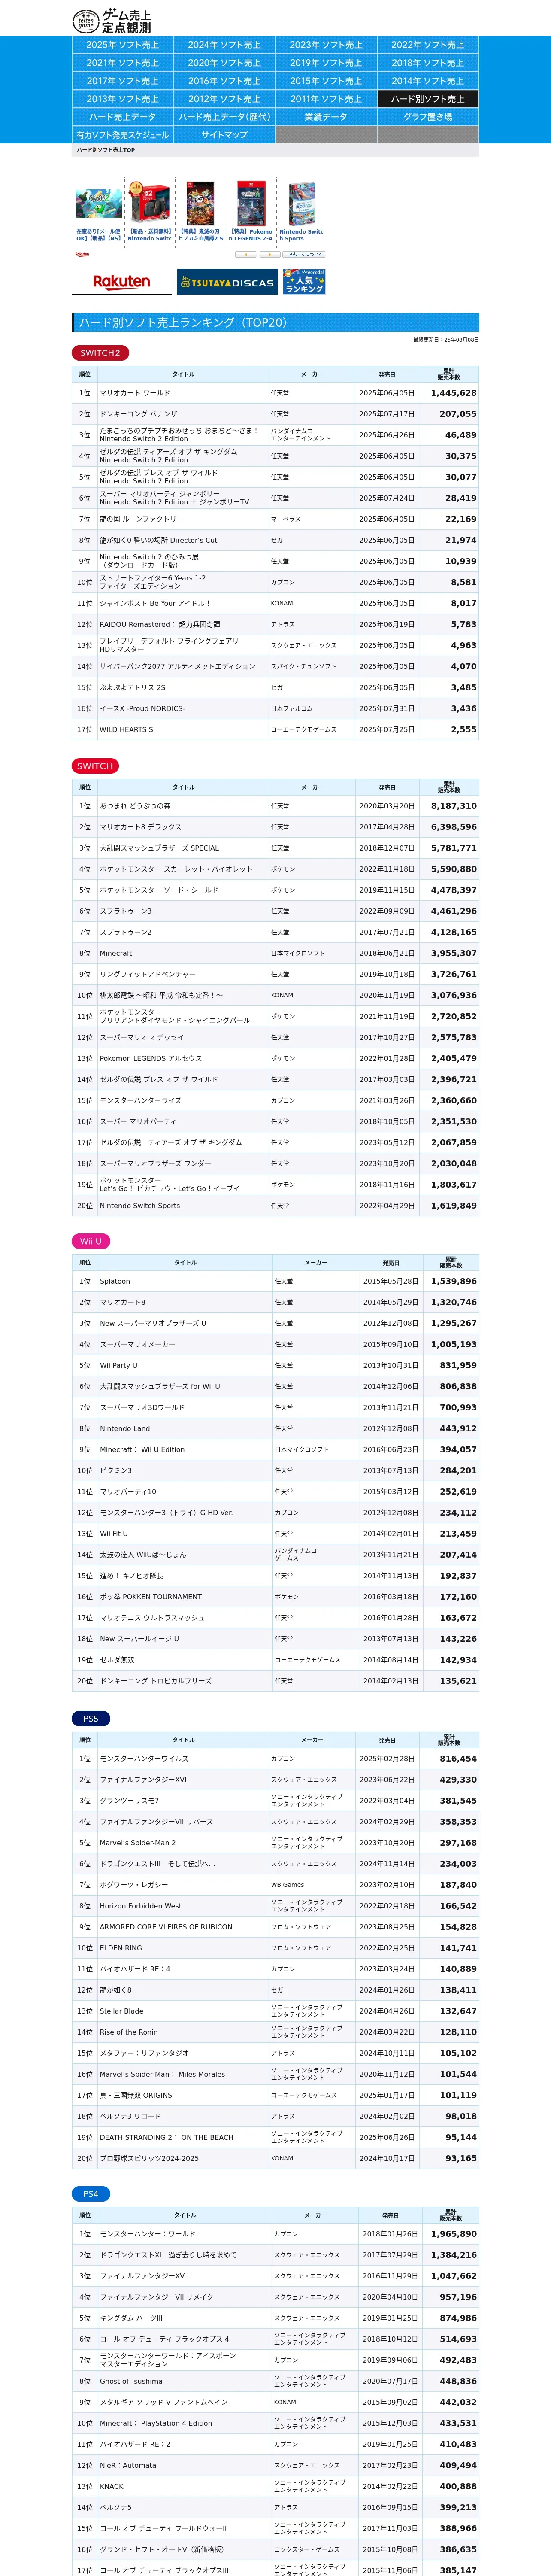Click the Nintendo Switch Sports product image

[x=301, y=204]
